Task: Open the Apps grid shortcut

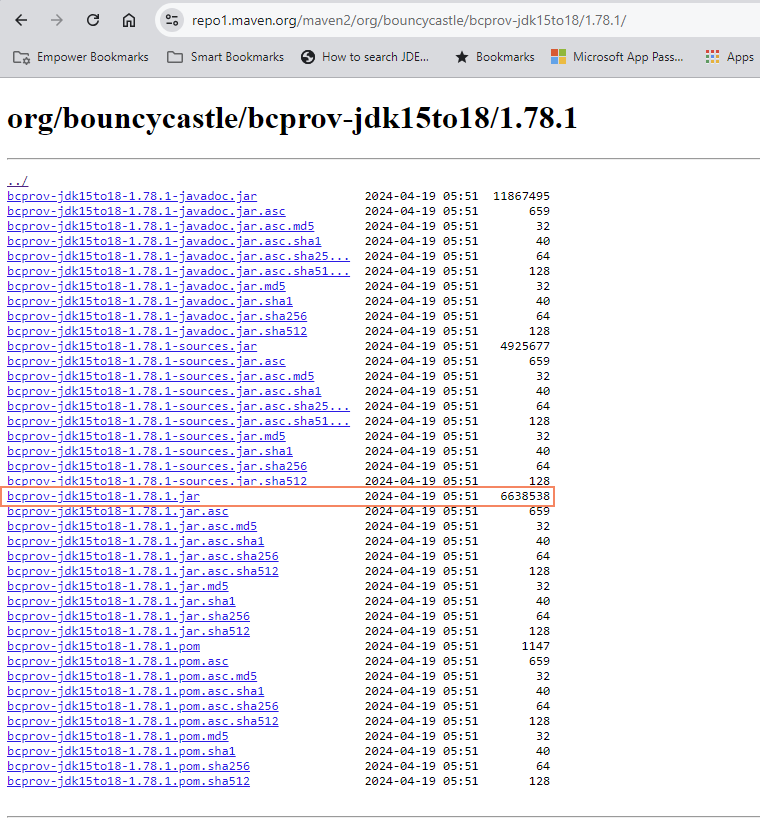Action: [x=729, y=57]
